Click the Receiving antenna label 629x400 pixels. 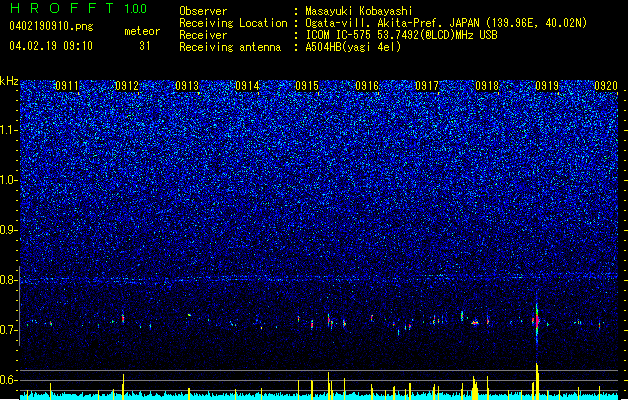pos(230,47)
